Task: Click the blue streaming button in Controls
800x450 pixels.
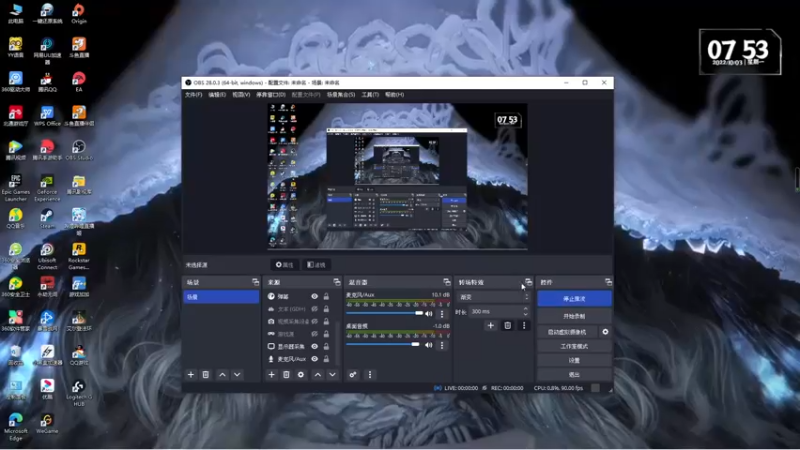Action: 574,298
